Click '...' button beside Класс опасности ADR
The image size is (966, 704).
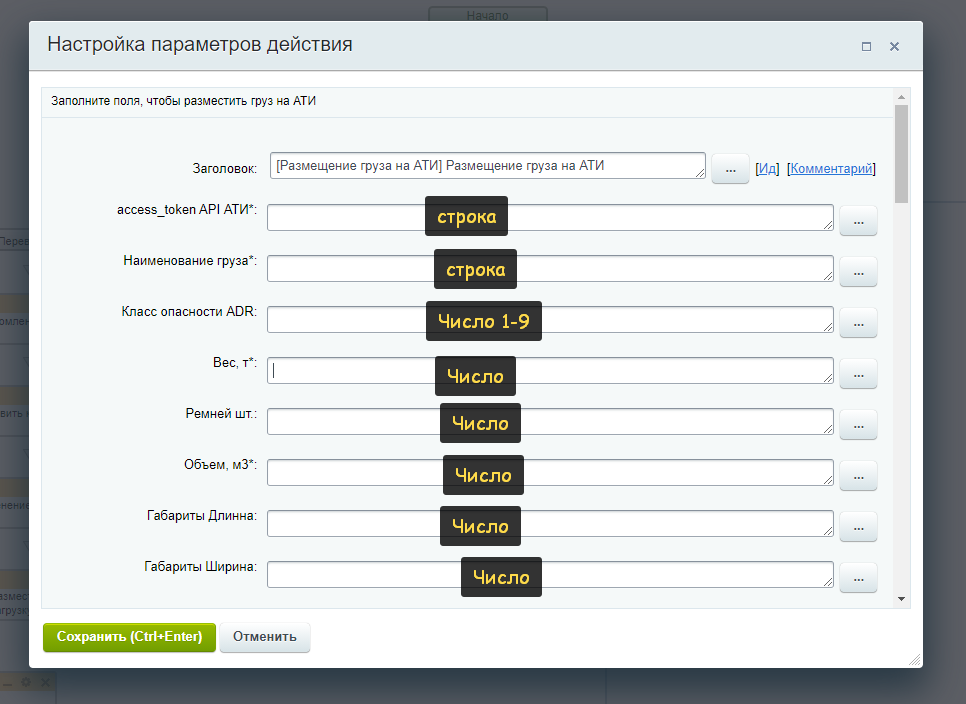pos(858,323)
